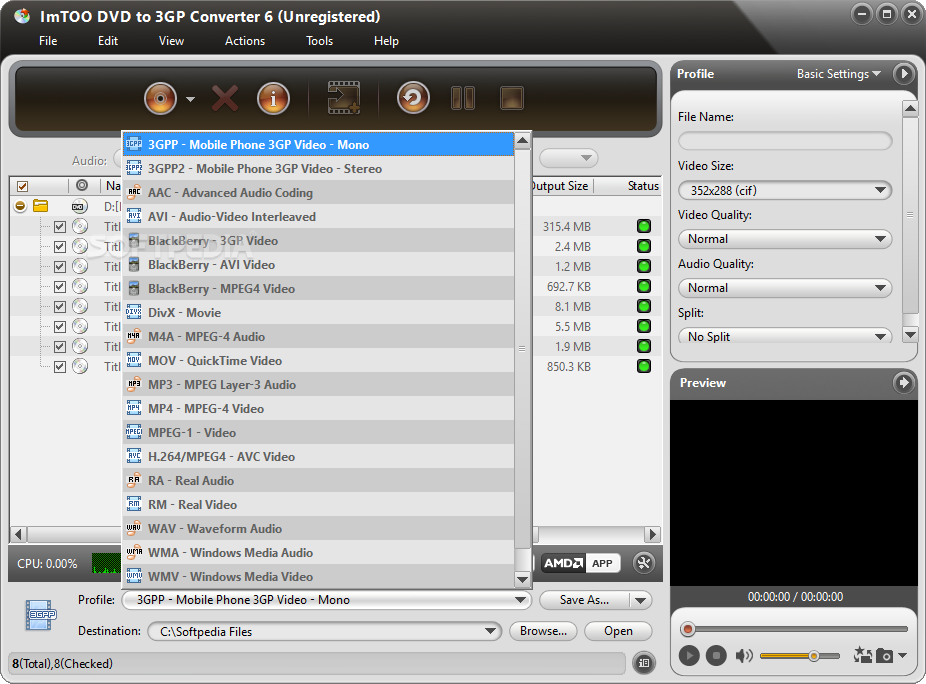Open the Edit menu
Image resolution: width=926 pixels, height=684 pixels.
(107, 41)
